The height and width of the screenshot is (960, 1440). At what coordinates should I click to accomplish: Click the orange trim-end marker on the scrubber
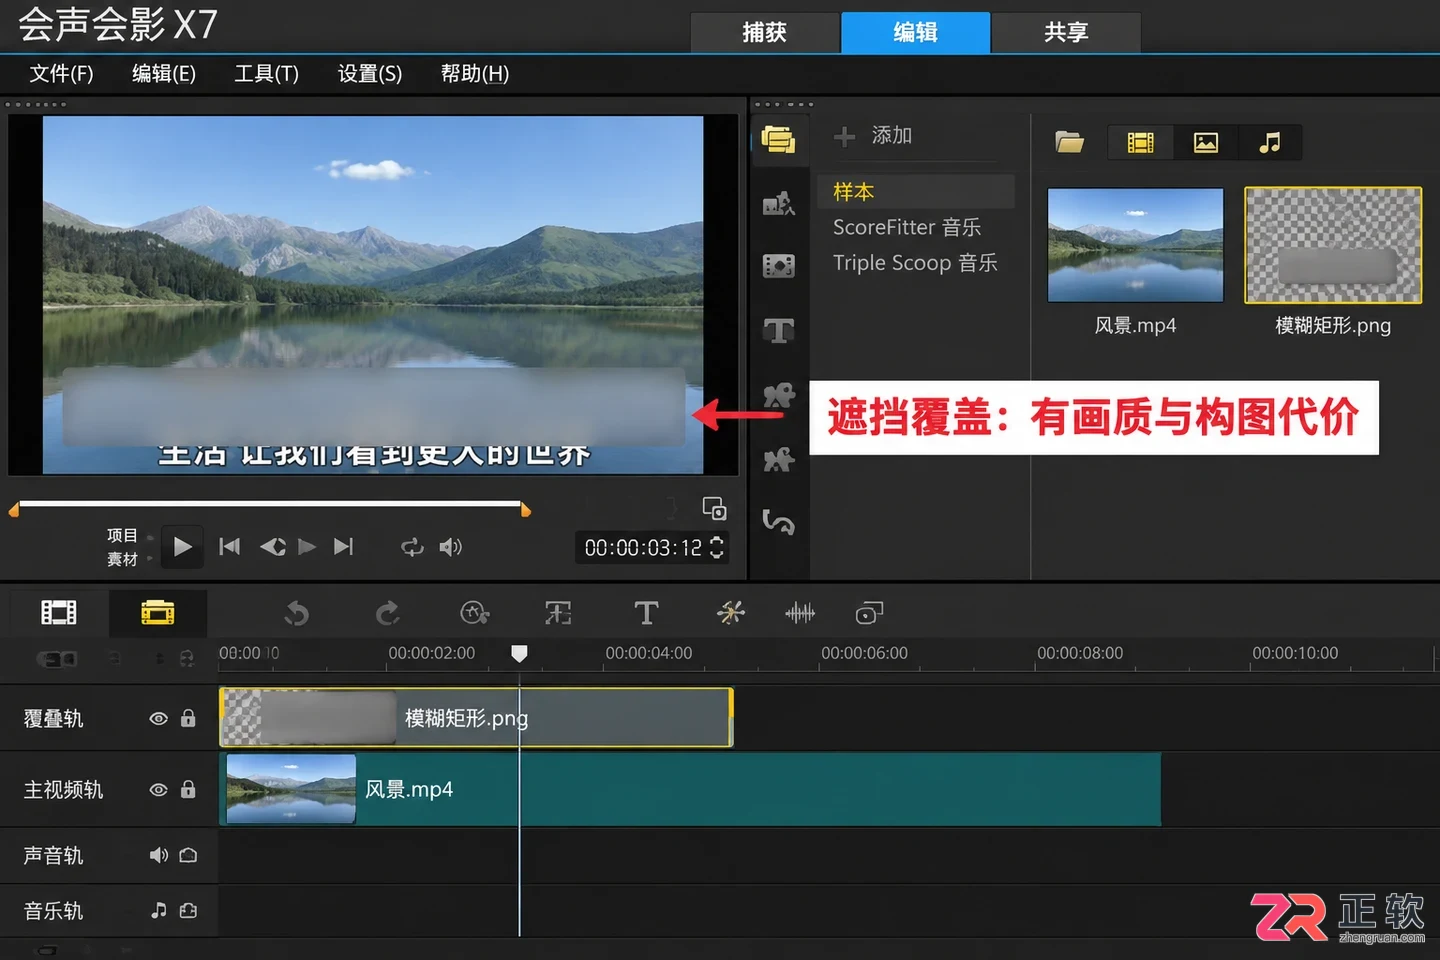point(526,510)
